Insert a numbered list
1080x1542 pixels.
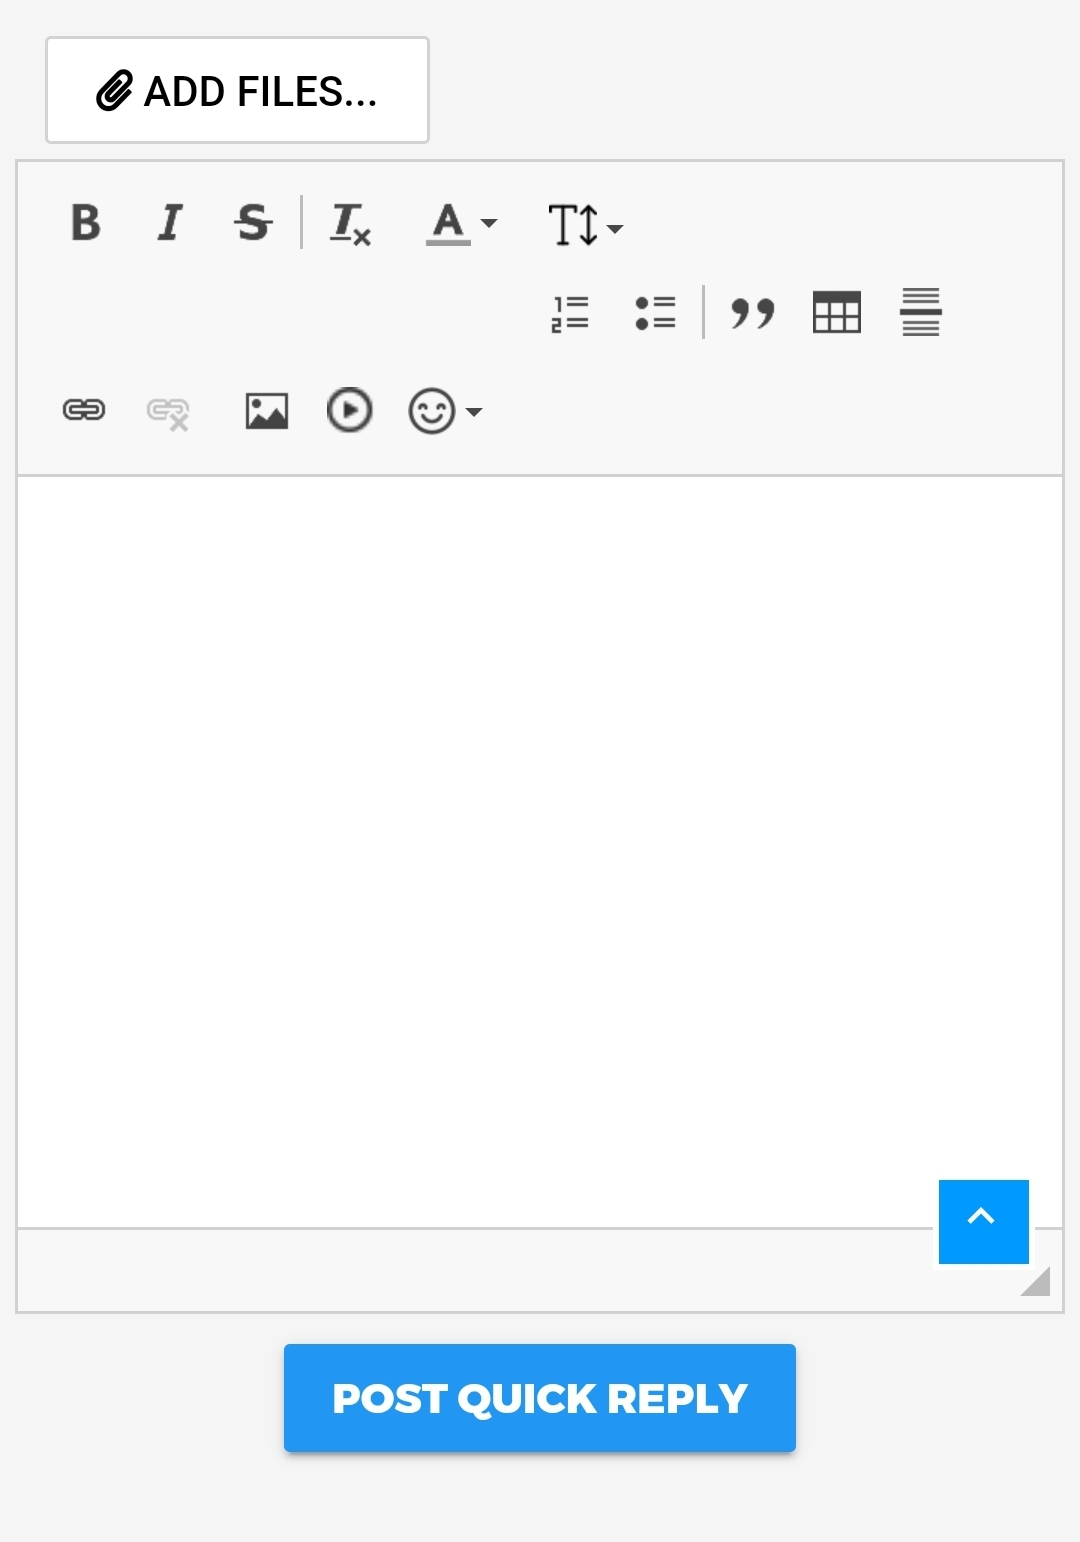point(570,313)
